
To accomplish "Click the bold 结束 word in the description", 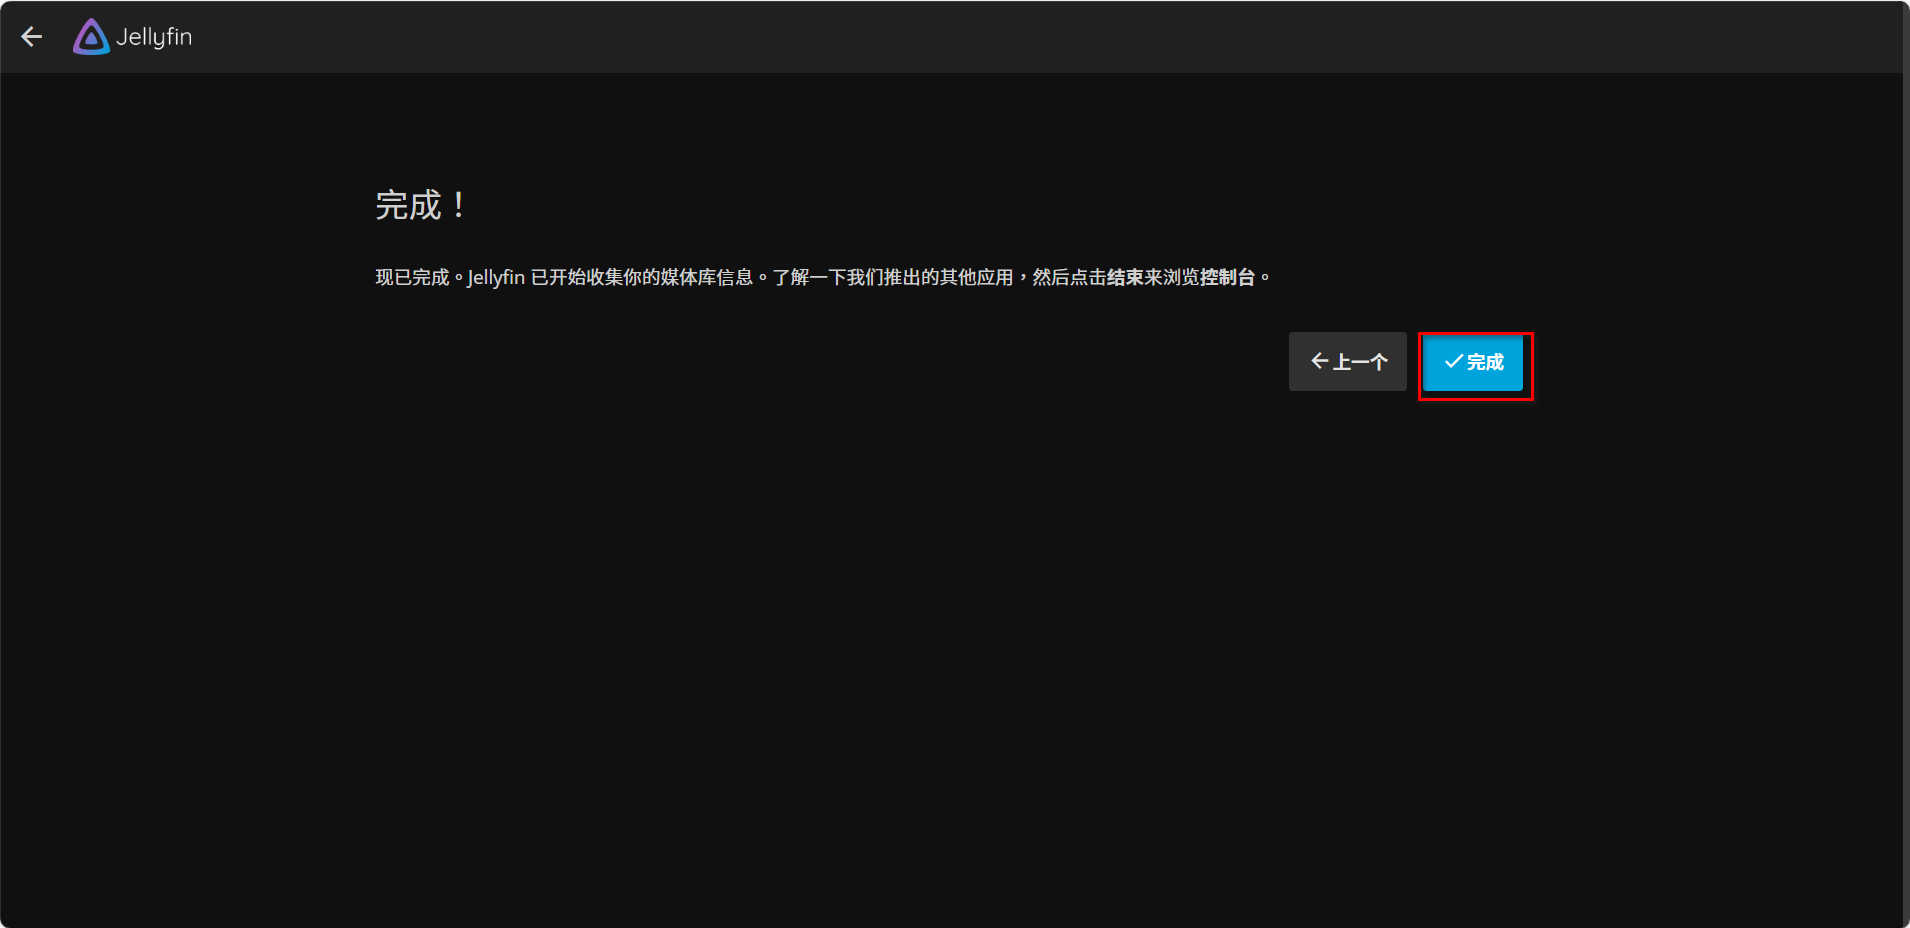I will pos(1125,277).
